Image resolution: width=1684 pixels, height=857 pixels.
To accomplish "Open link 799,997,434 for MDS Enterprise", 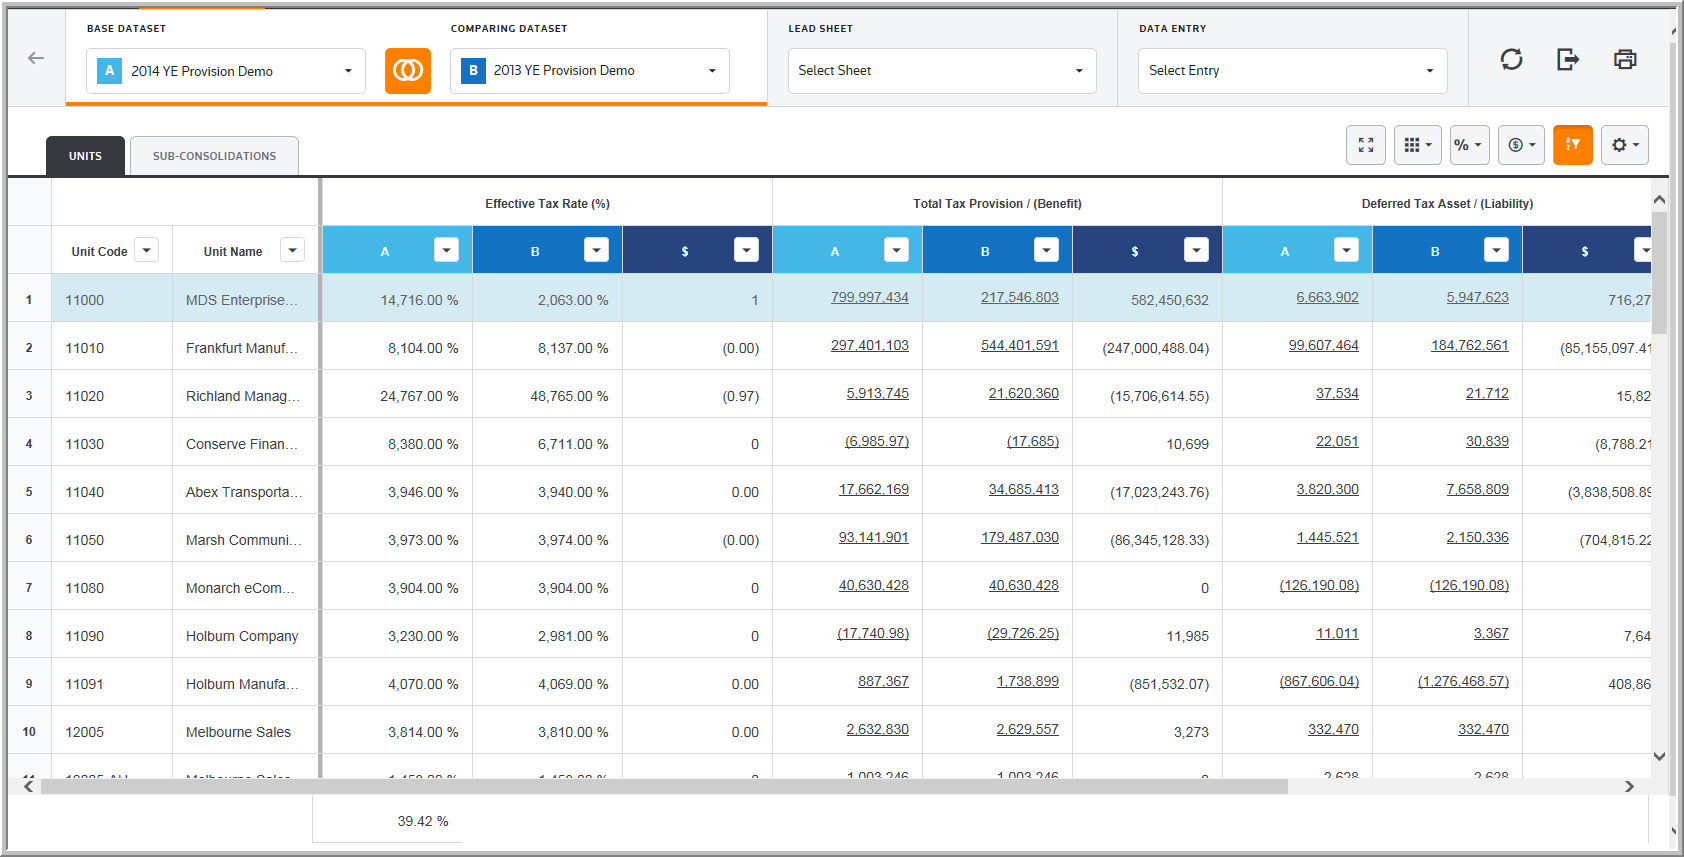I will click(x=869, y=298).
